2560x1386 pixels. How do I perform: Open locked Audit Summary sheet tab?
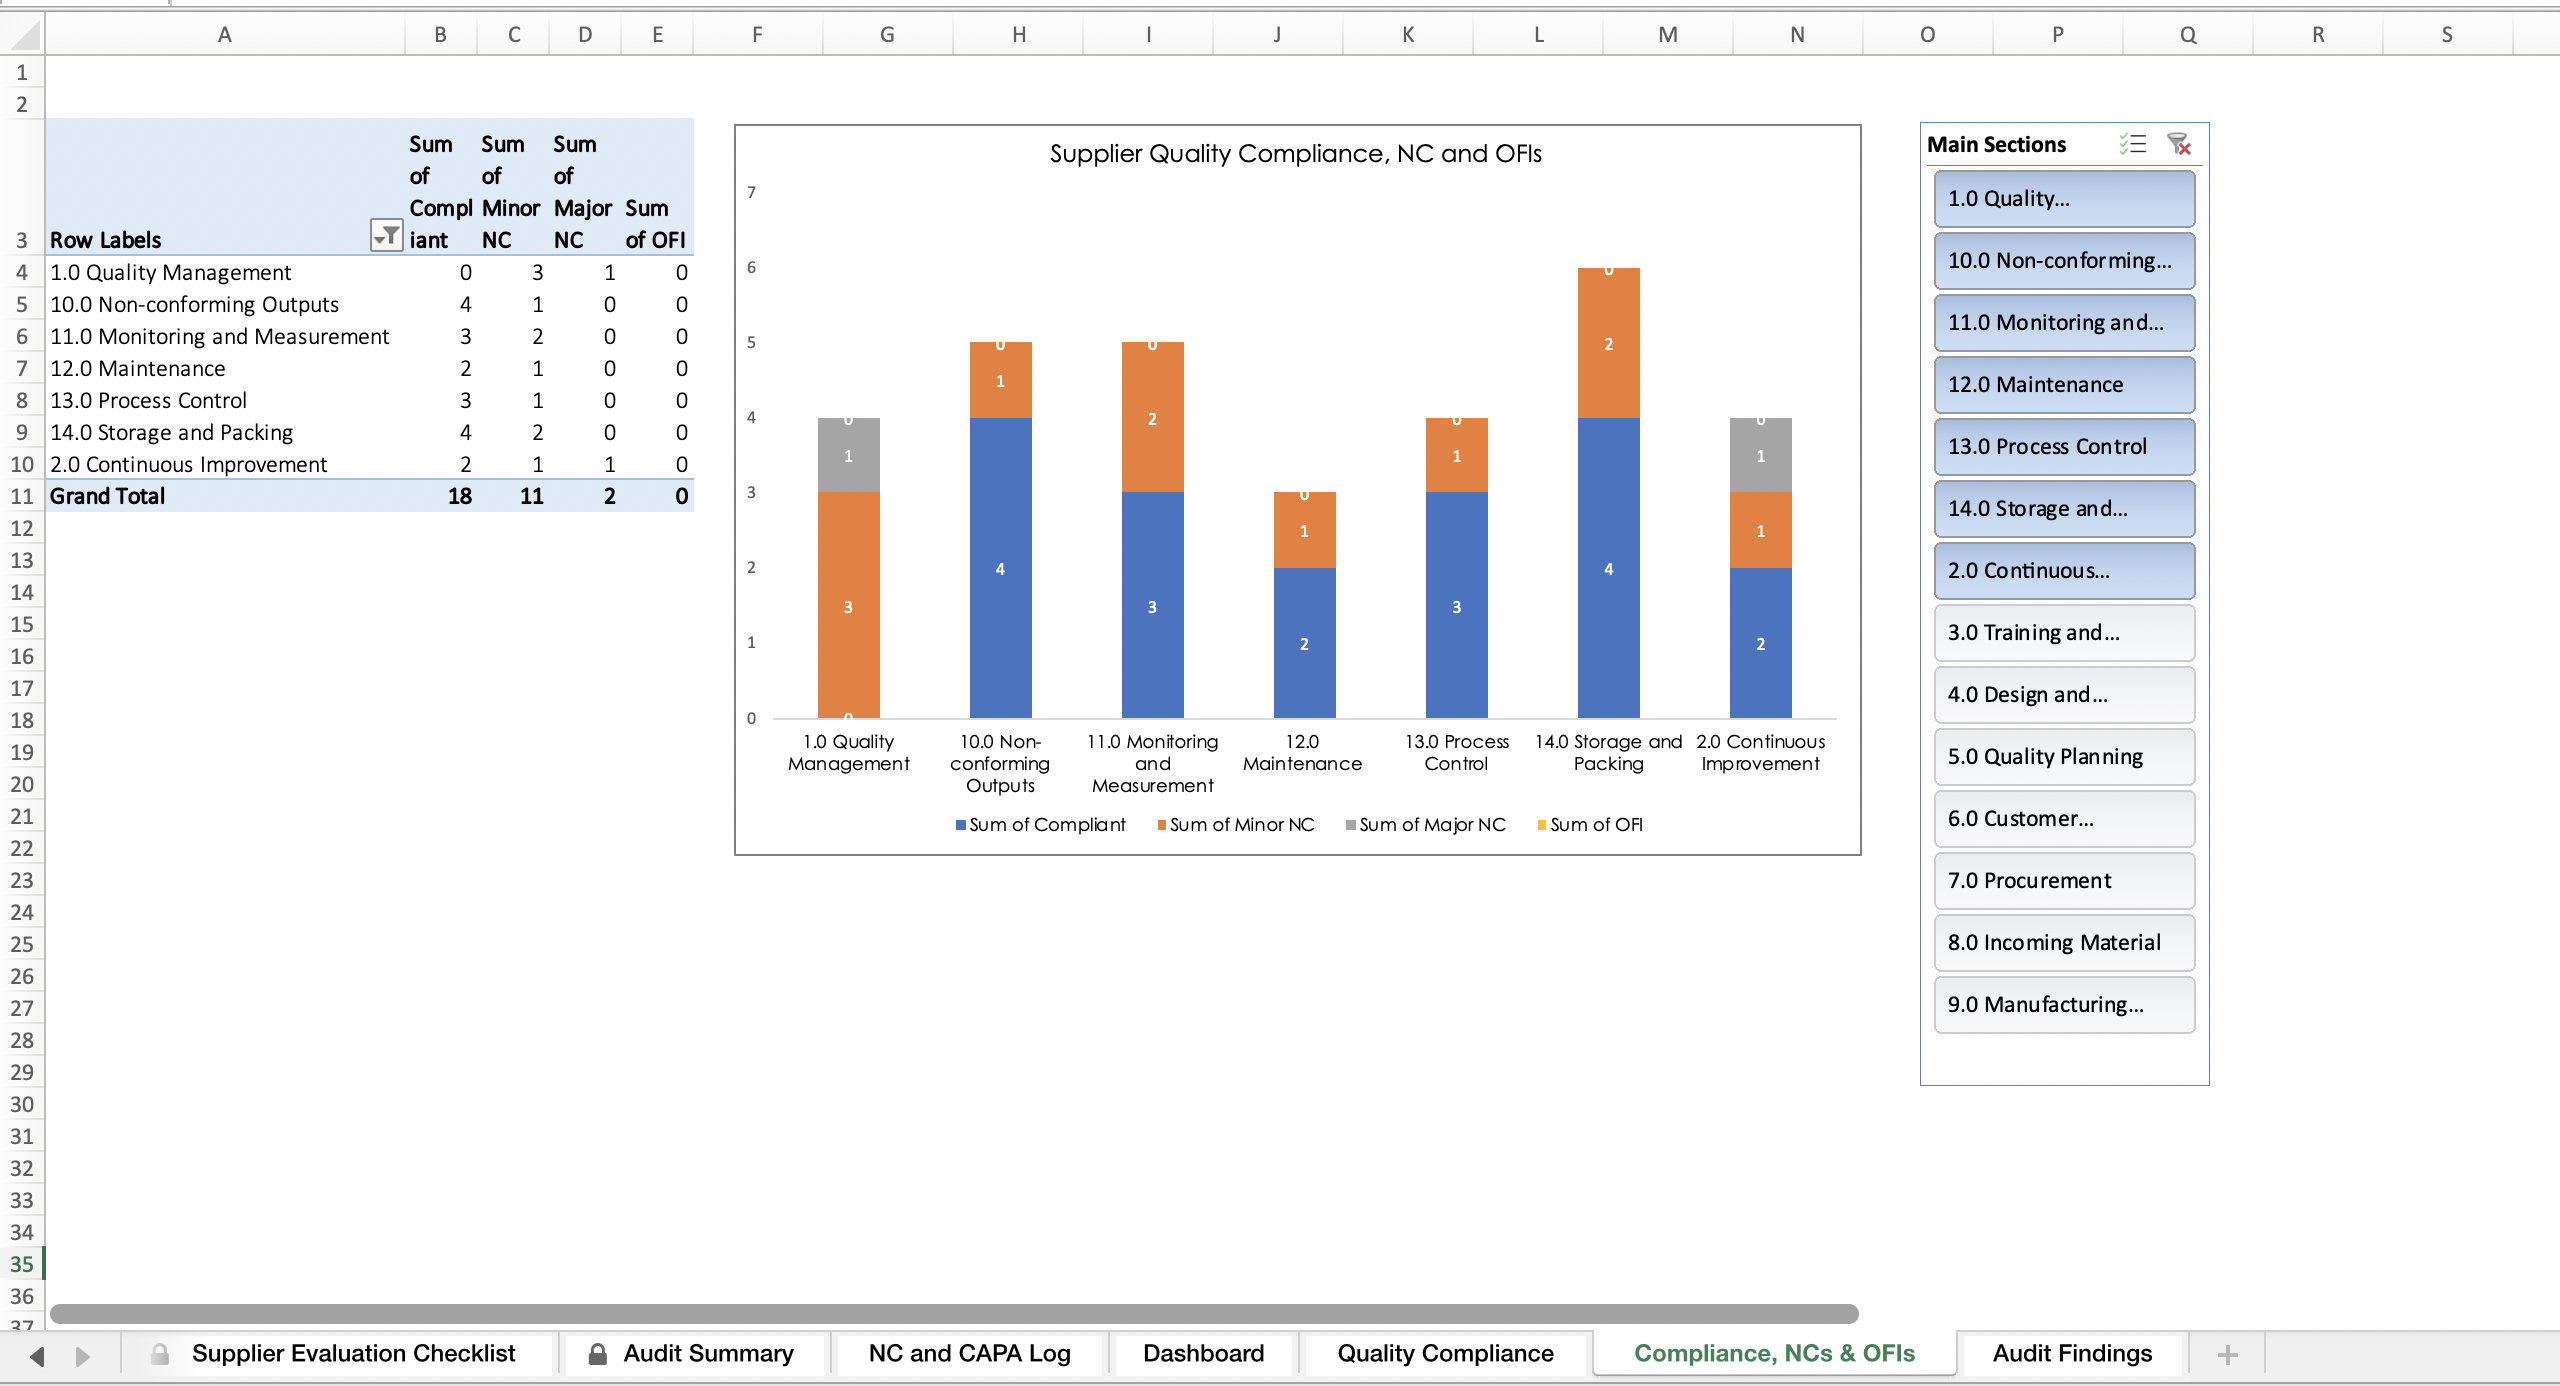pos(694,1353)
